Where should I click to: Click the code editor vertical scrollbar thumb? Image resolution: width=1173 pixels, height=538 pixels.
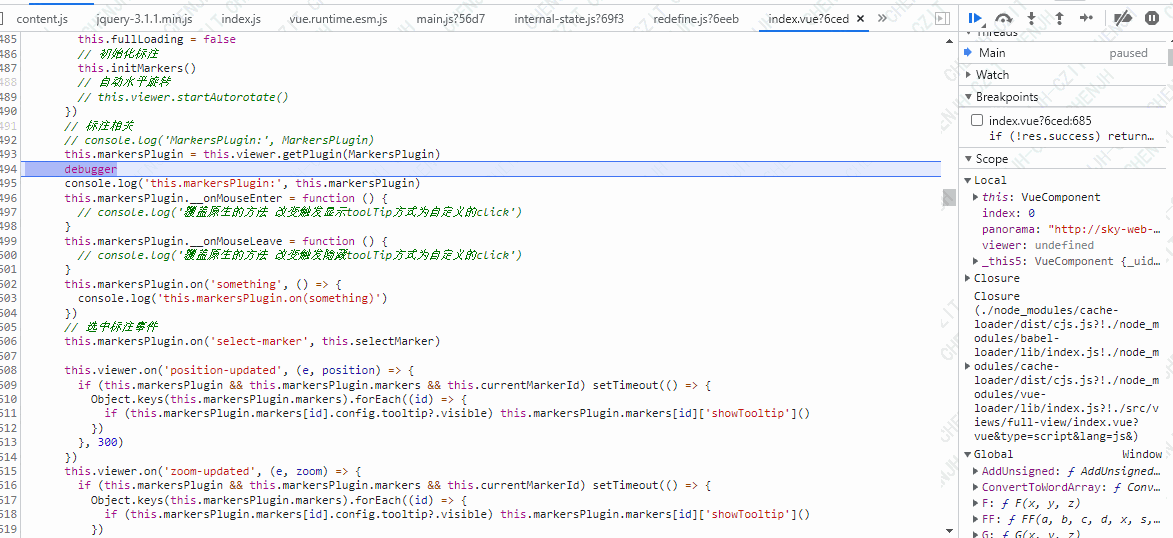[x=949, y=198]
